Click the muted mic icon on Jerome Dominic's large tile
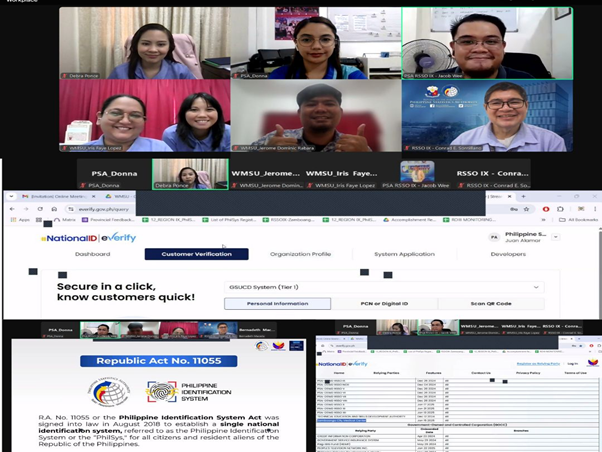The width and height of the screenshot is (602, 452). click(x=236, y=148)
